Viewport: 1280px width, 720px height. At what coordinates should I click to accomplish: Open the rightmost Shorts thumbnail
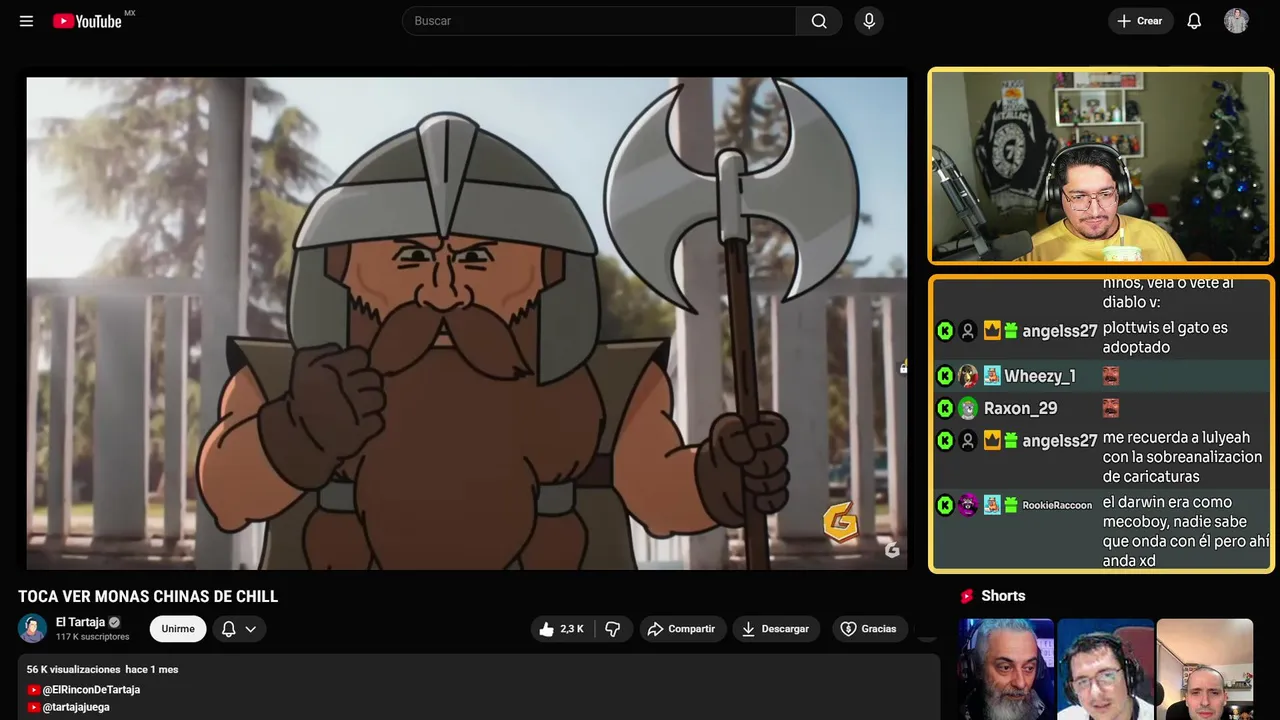(x=1204, y=669)
